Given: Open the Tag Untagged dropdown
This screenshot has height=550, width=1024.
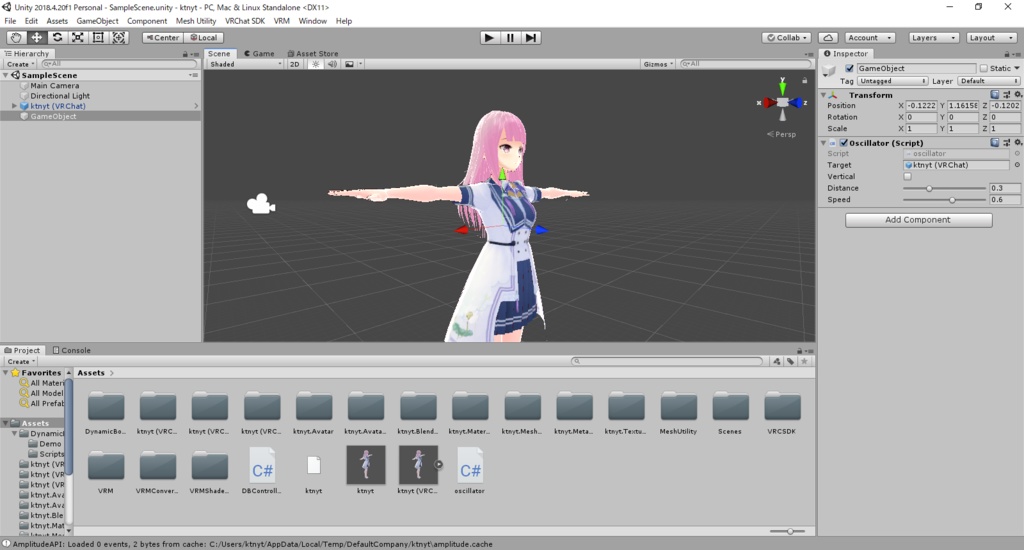Looking at the screenshot, I should coord(892,81).
